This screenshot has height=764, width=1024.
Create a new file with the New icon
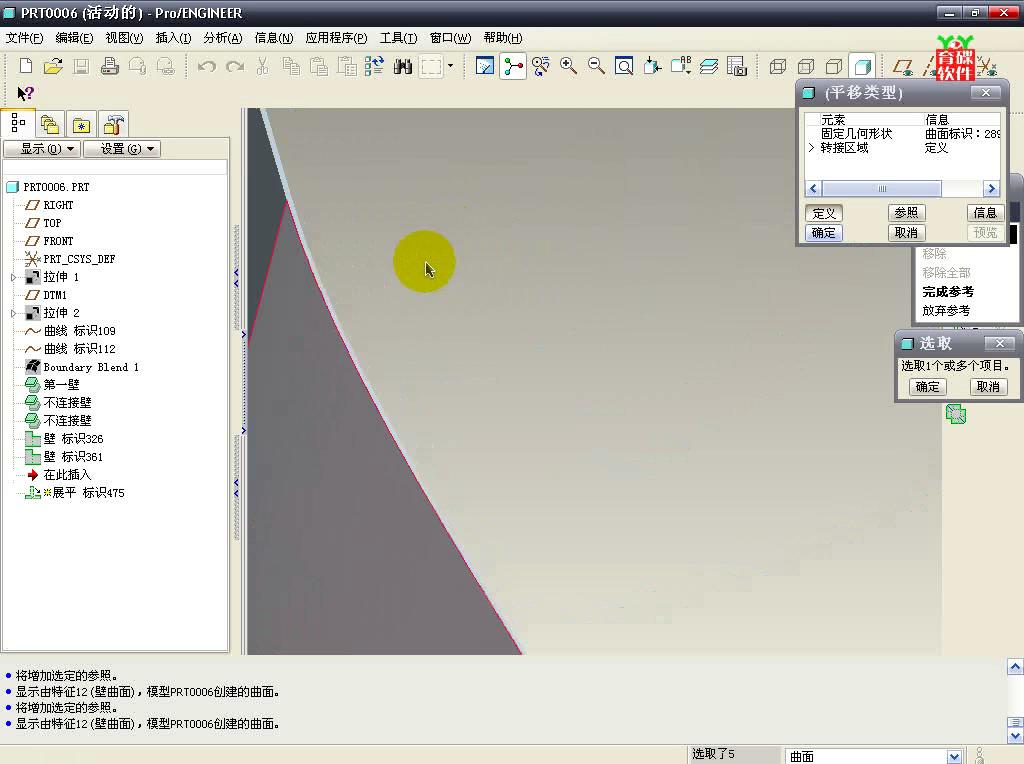25,66
